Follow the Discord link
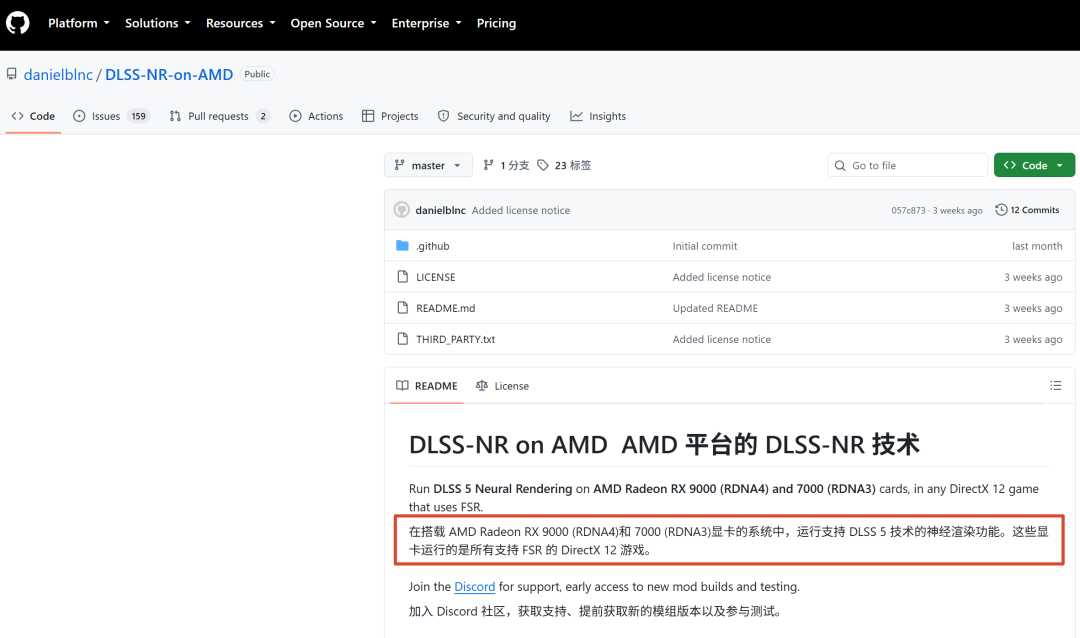The height and width of the screenshot is (638, 1080). pos(475,586)
